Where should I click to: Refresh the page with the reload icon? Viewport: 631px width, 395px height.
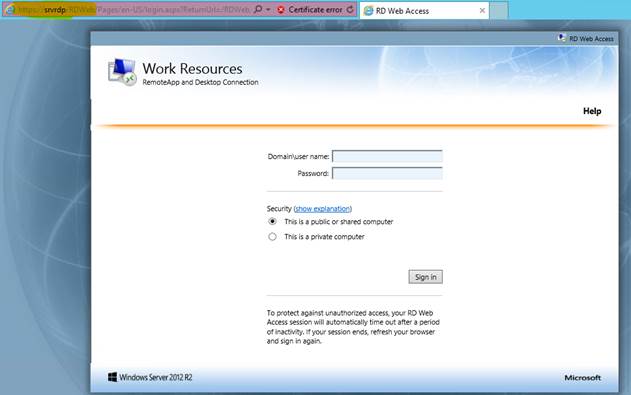(x=350, y=9)
